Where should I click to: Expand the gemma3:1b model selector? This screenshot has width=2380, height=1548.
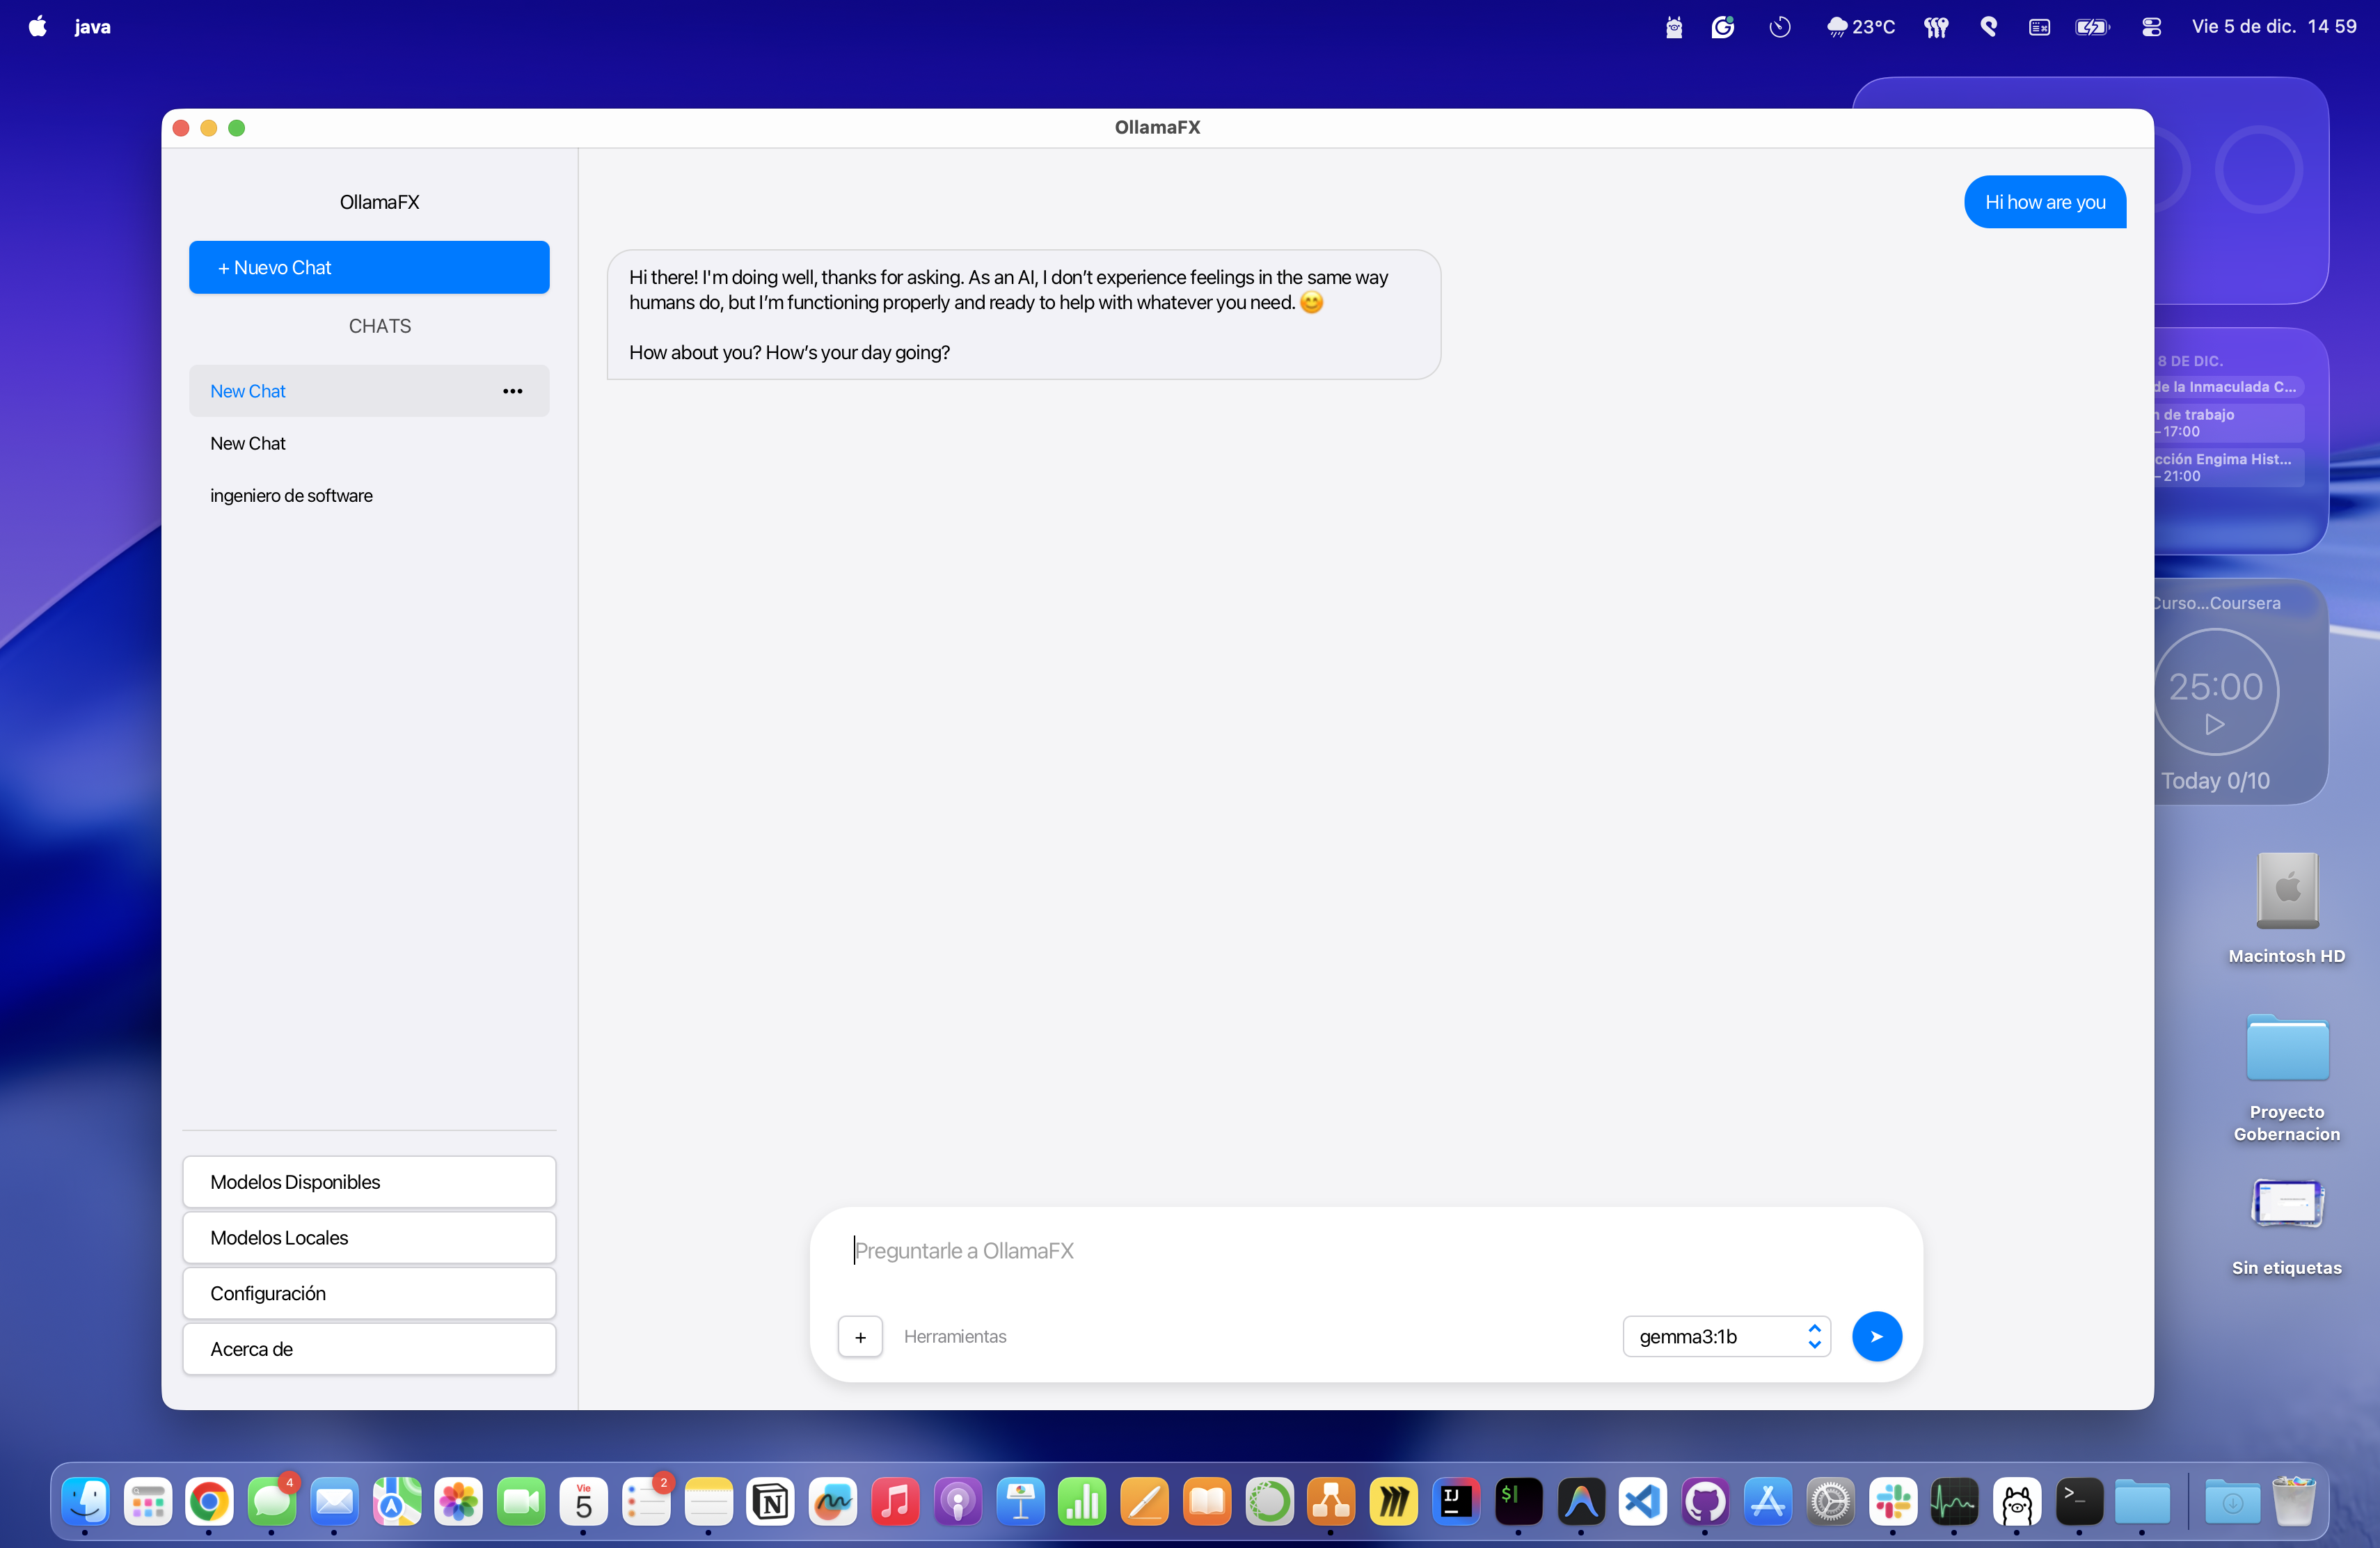(x=1726, y=1337)
